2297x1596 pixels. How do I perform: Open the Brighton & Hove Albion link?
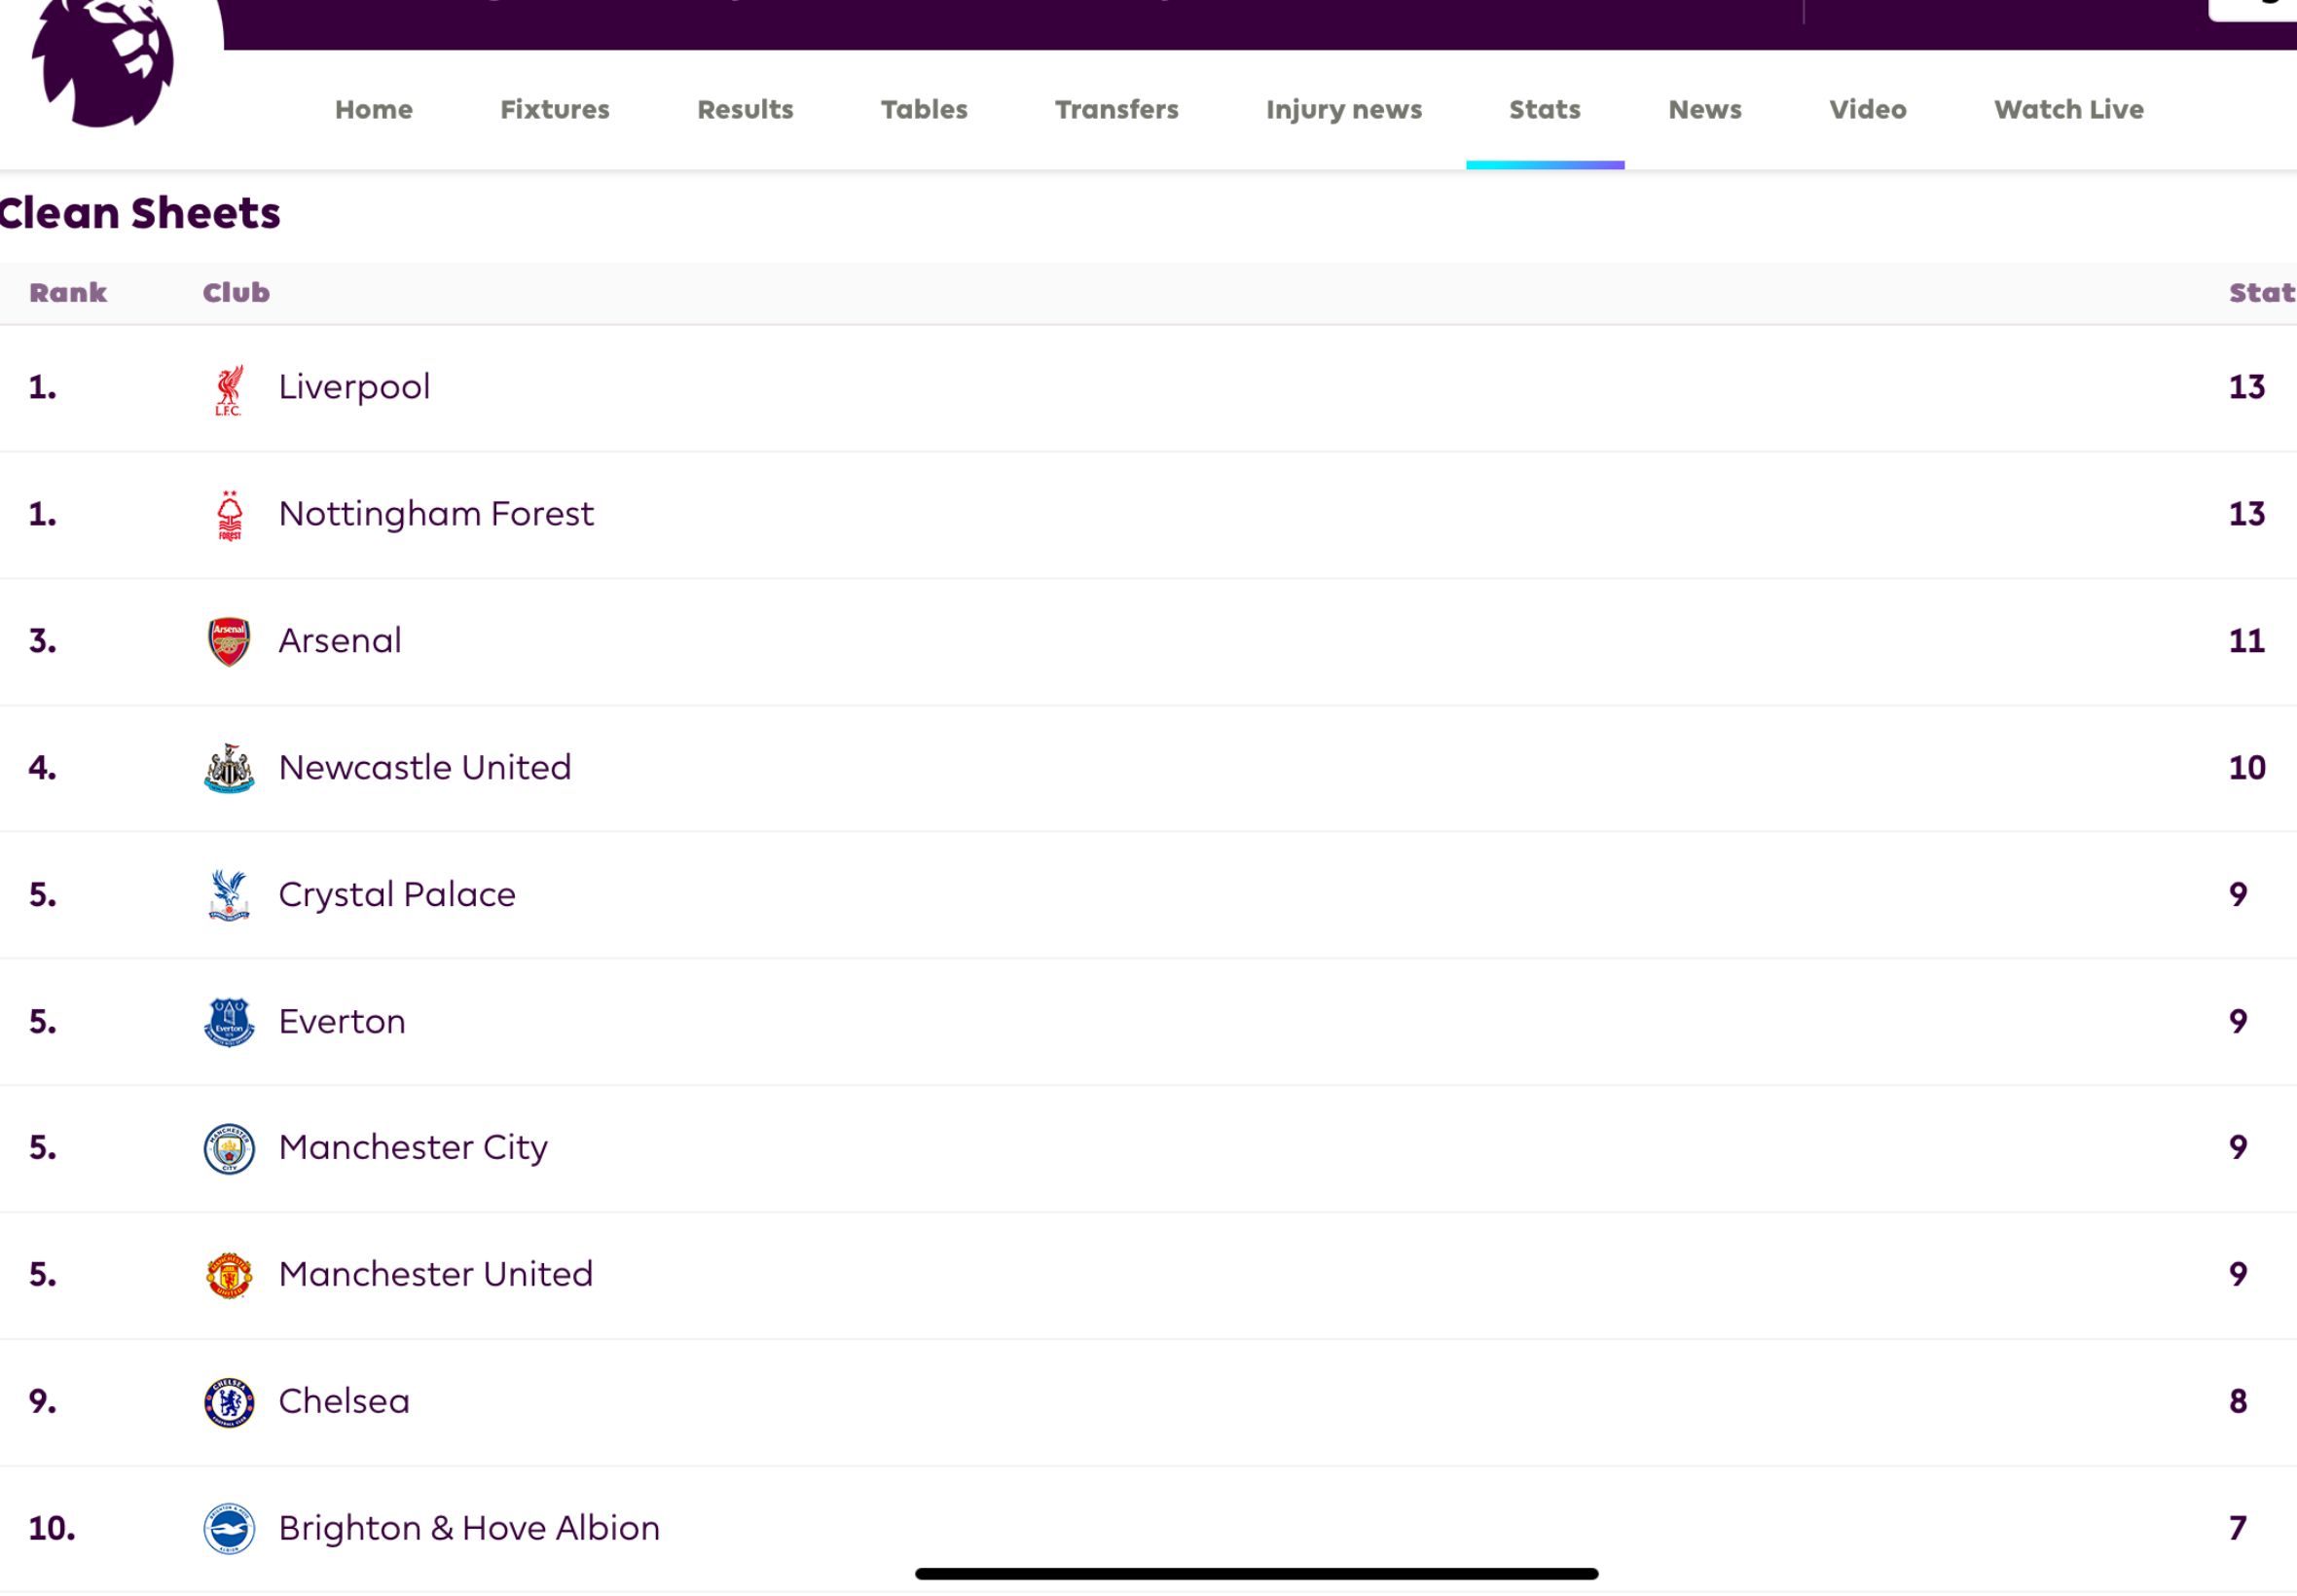click(469, 1528)
